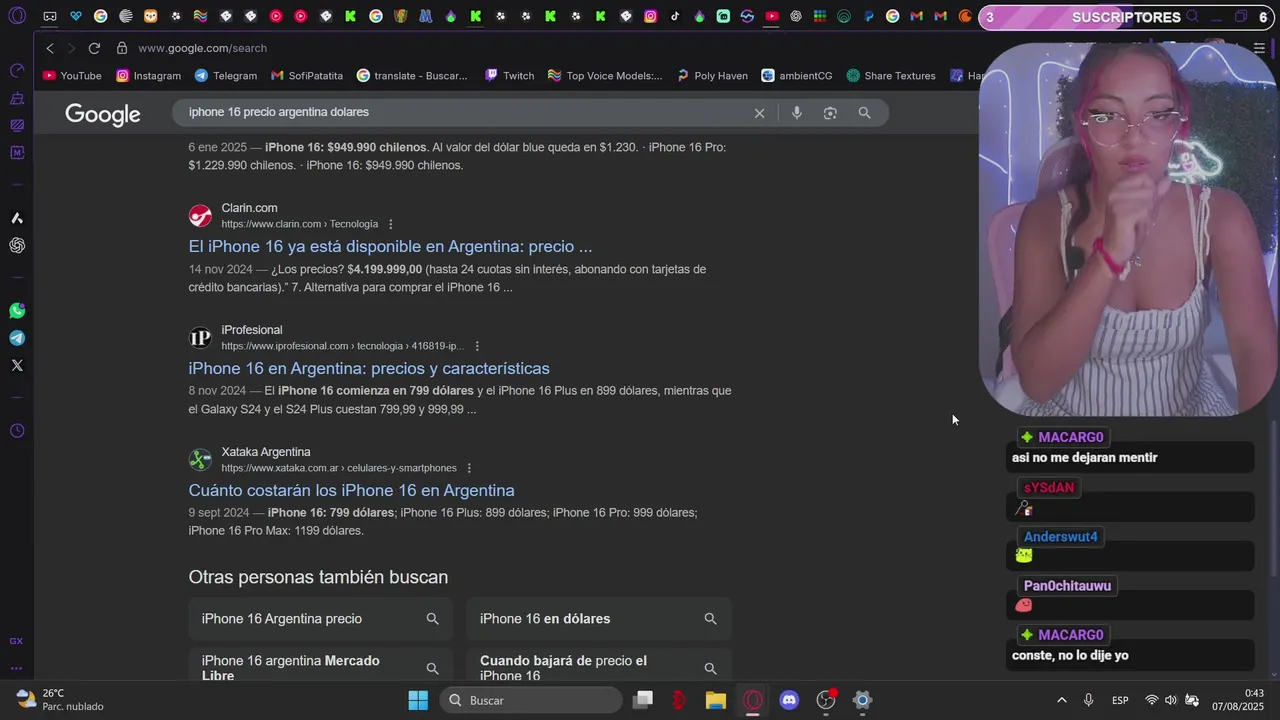1280x720 pixels.
Task: Select related search 'iPhone 16 en dólares'
Action: 598,619
